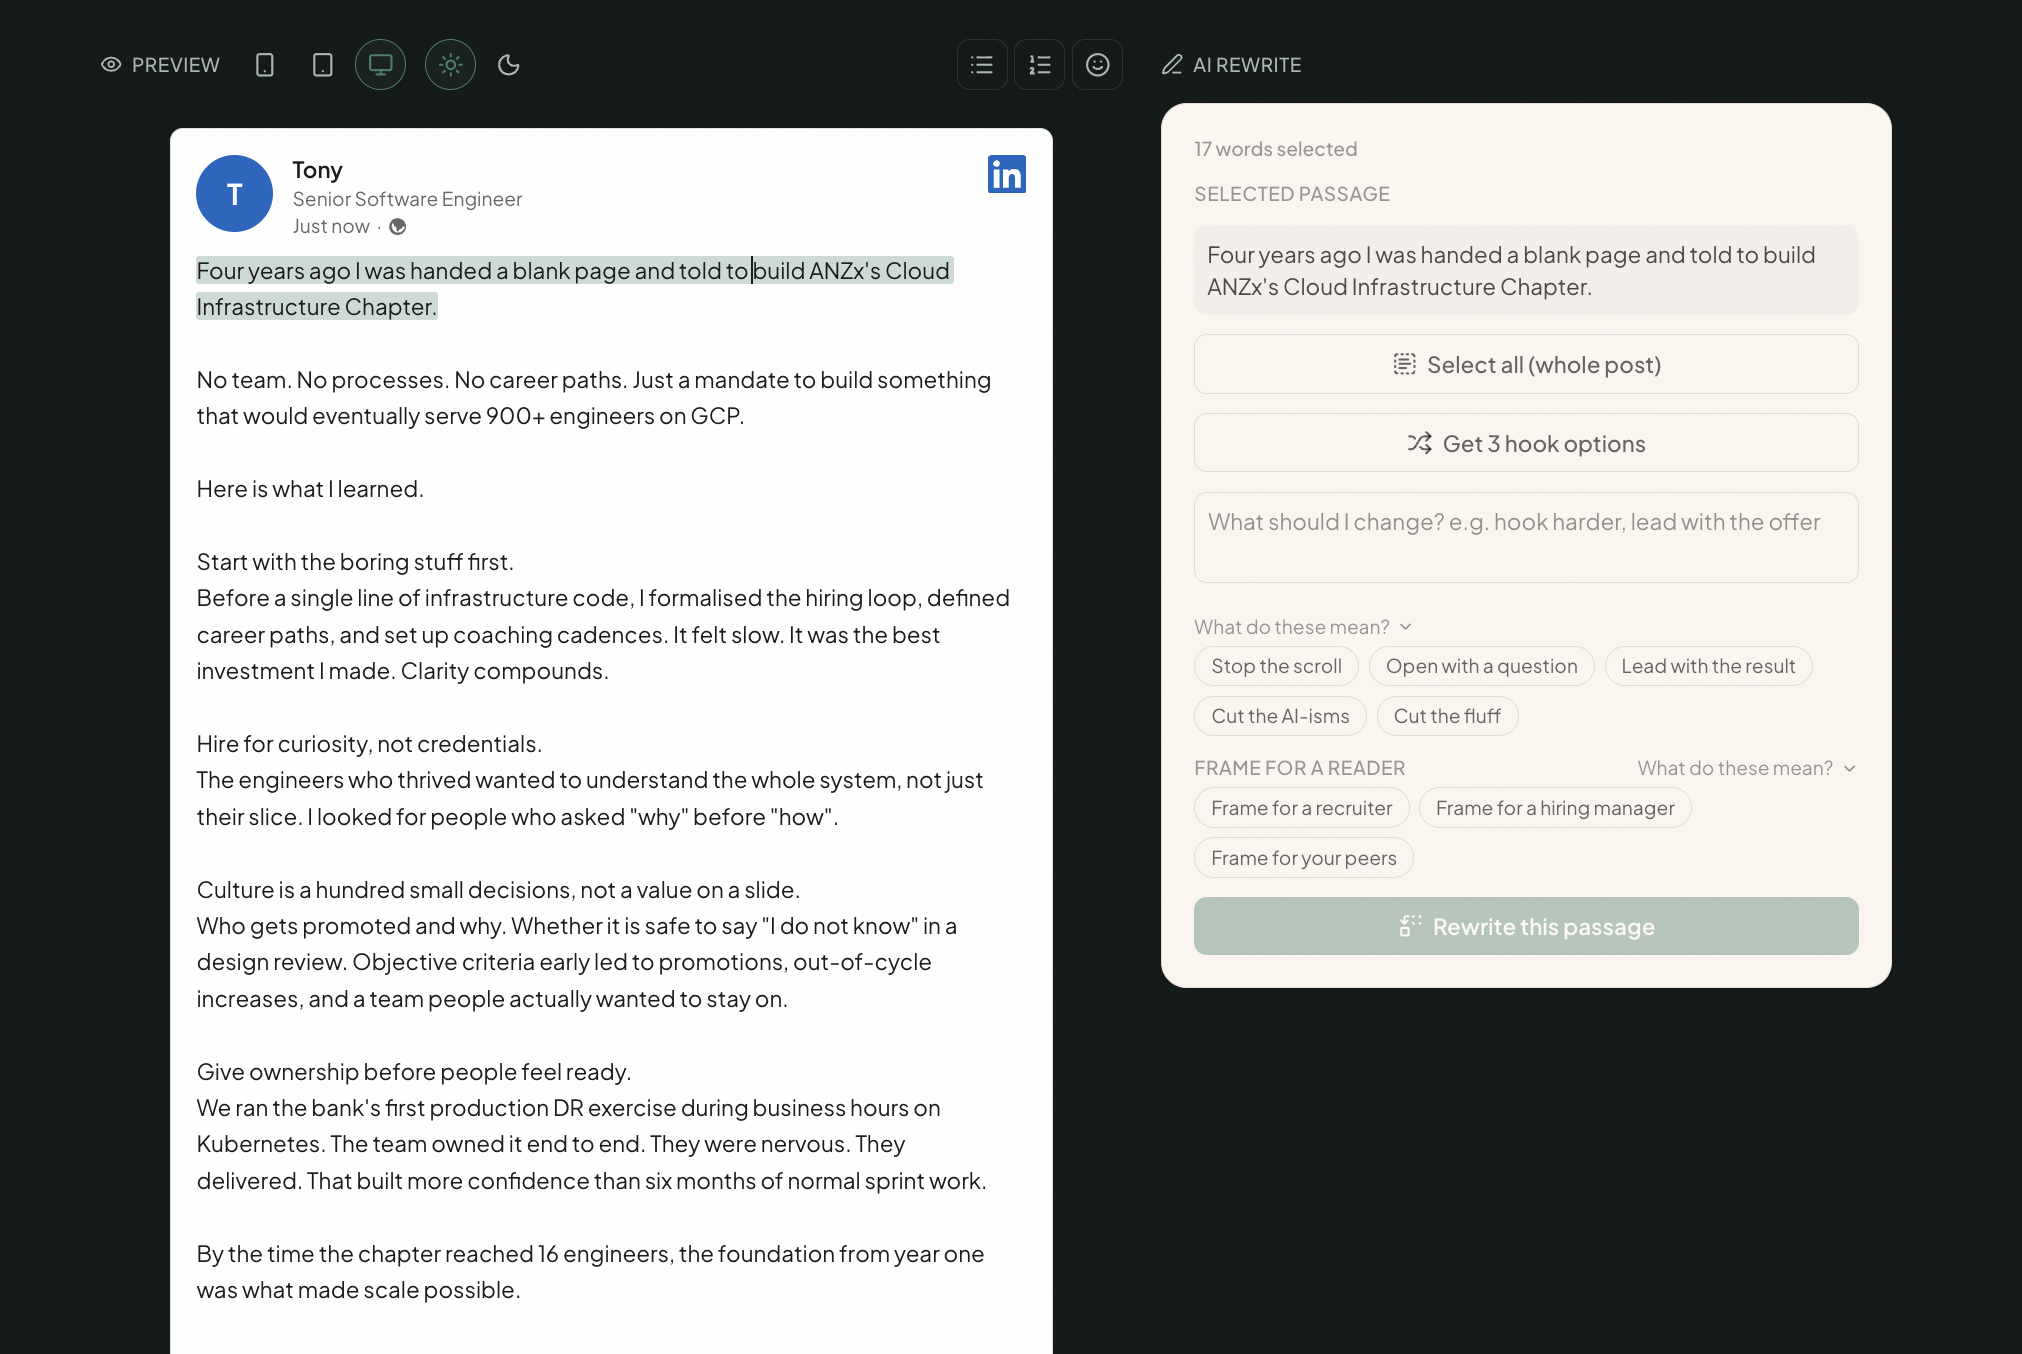Expand 'What do these mean?' for Frame
Image resolution: width=2022 pixels, height=1354 pixels.
coord(1747,768)
